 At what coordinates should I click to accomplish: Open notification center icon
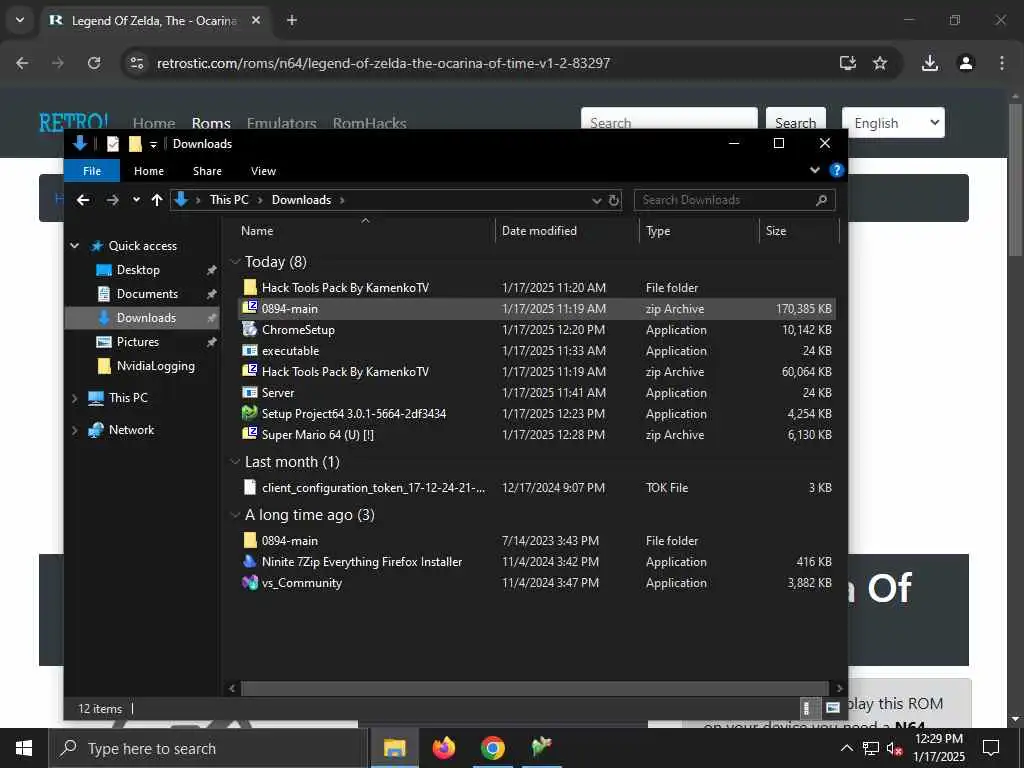pyautogui.click(x=991, y=748)
